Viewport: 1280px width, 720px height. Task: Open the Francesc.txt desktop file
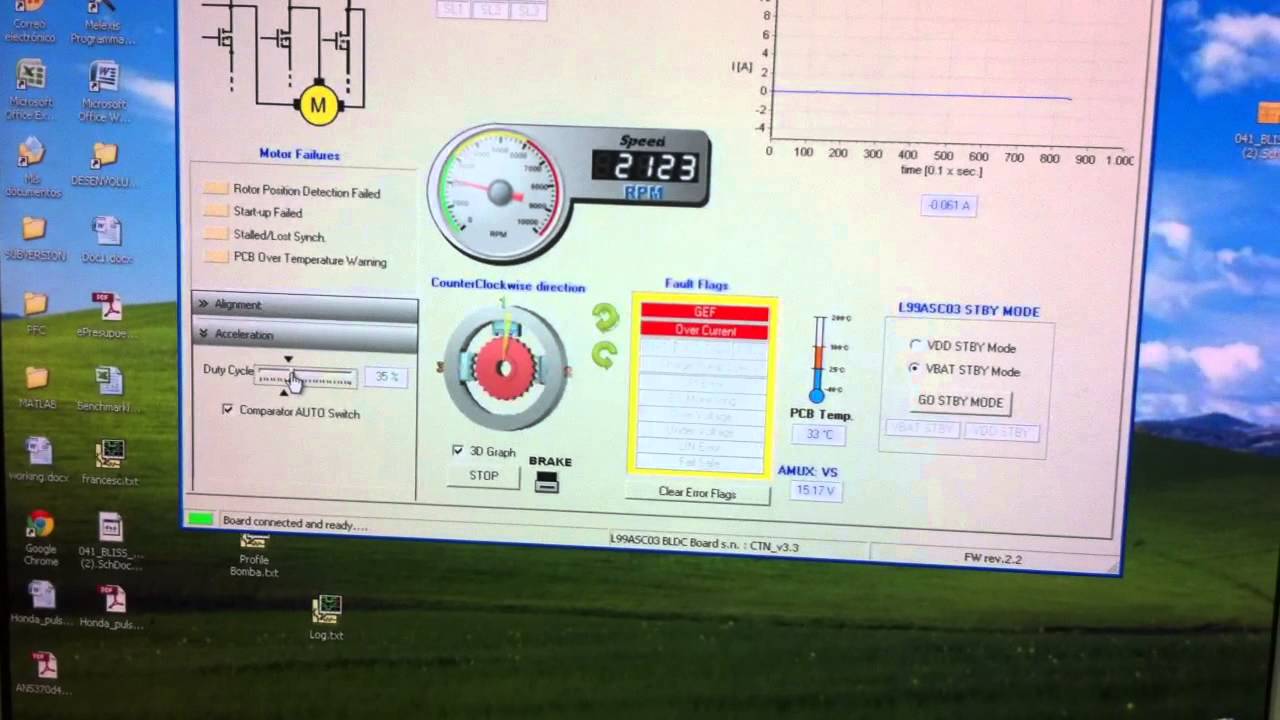coord(109,463)
